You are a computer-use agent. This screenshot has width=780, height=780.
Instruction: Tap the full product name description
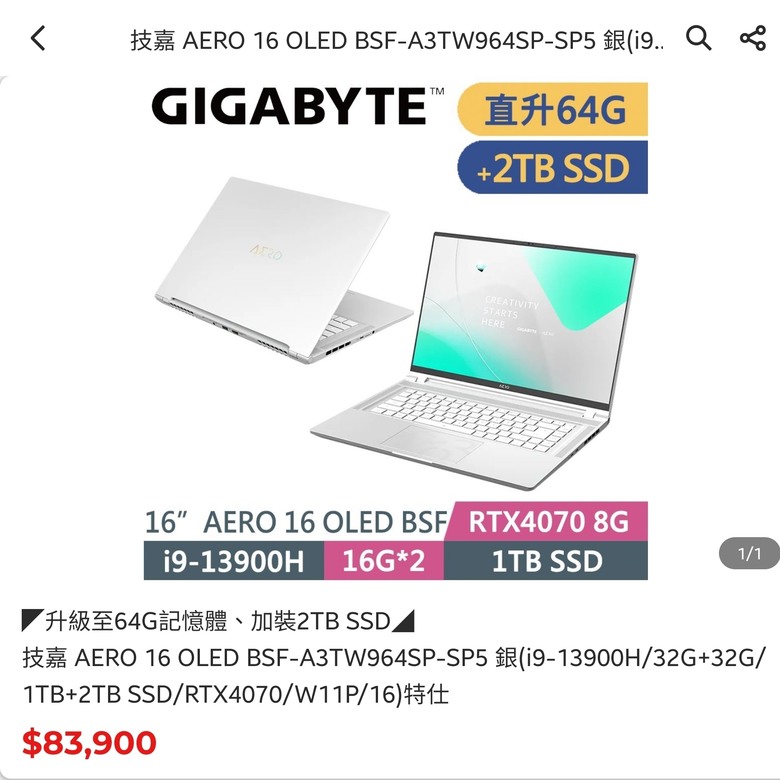[x=392, y=676]
